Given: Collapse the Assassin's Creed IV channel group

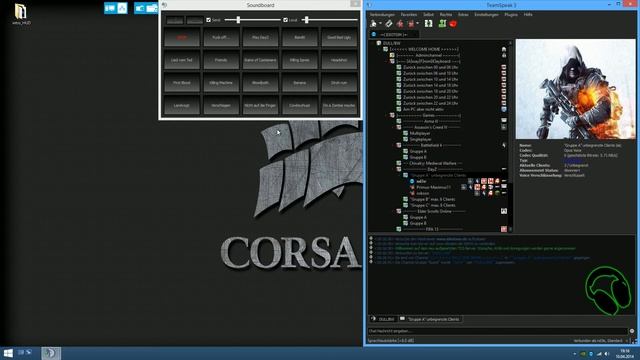Looking at the screenshot, I should point(393,127).
